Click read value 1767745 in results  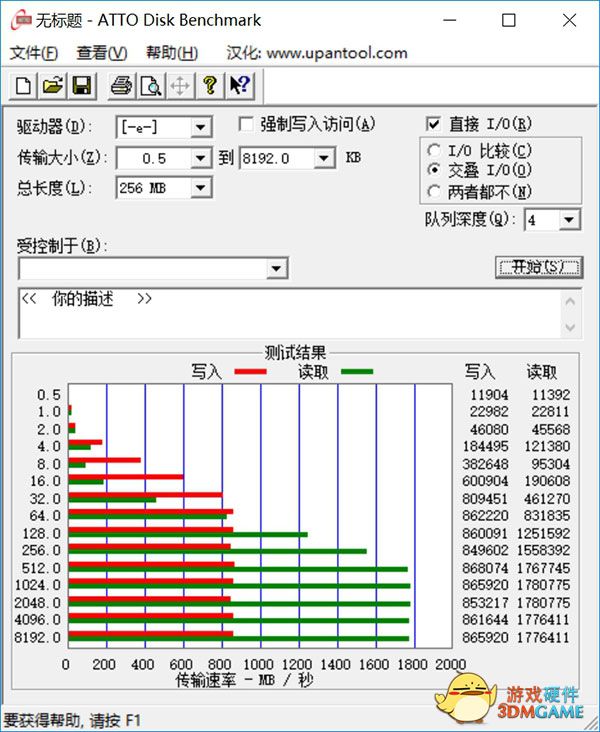coord(544,568)
